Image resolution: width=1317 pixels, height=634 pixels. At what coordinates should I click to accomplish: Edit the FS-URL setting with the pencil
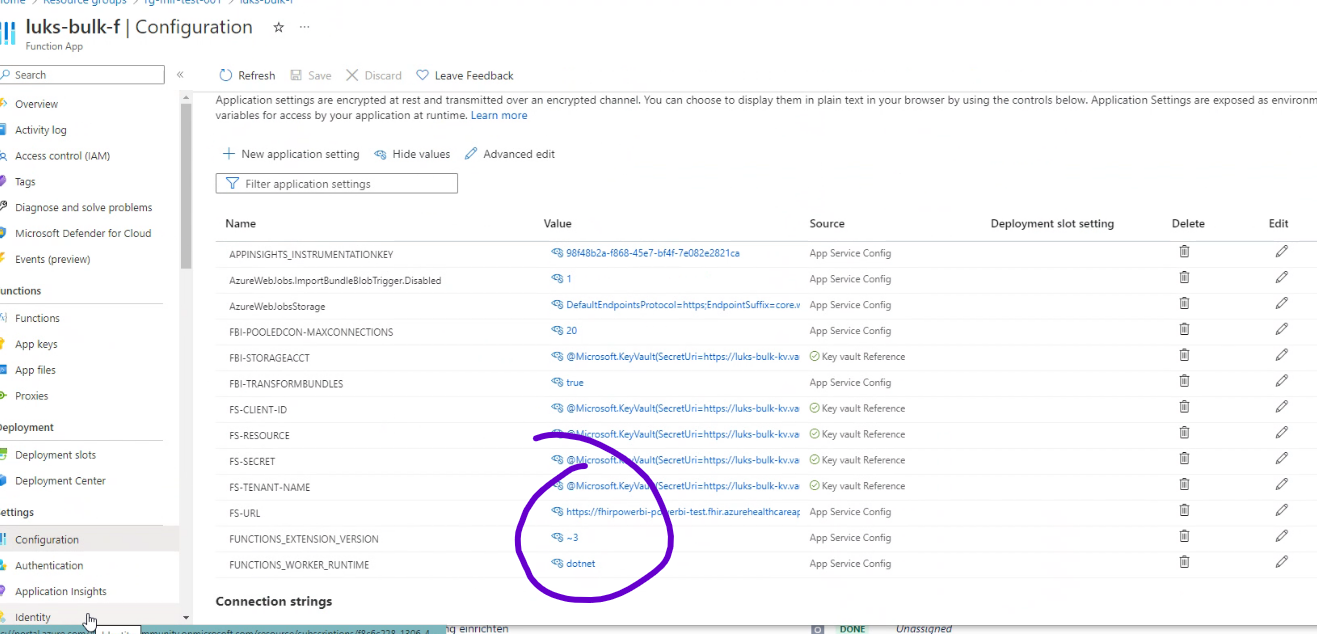pos(1281,510)
